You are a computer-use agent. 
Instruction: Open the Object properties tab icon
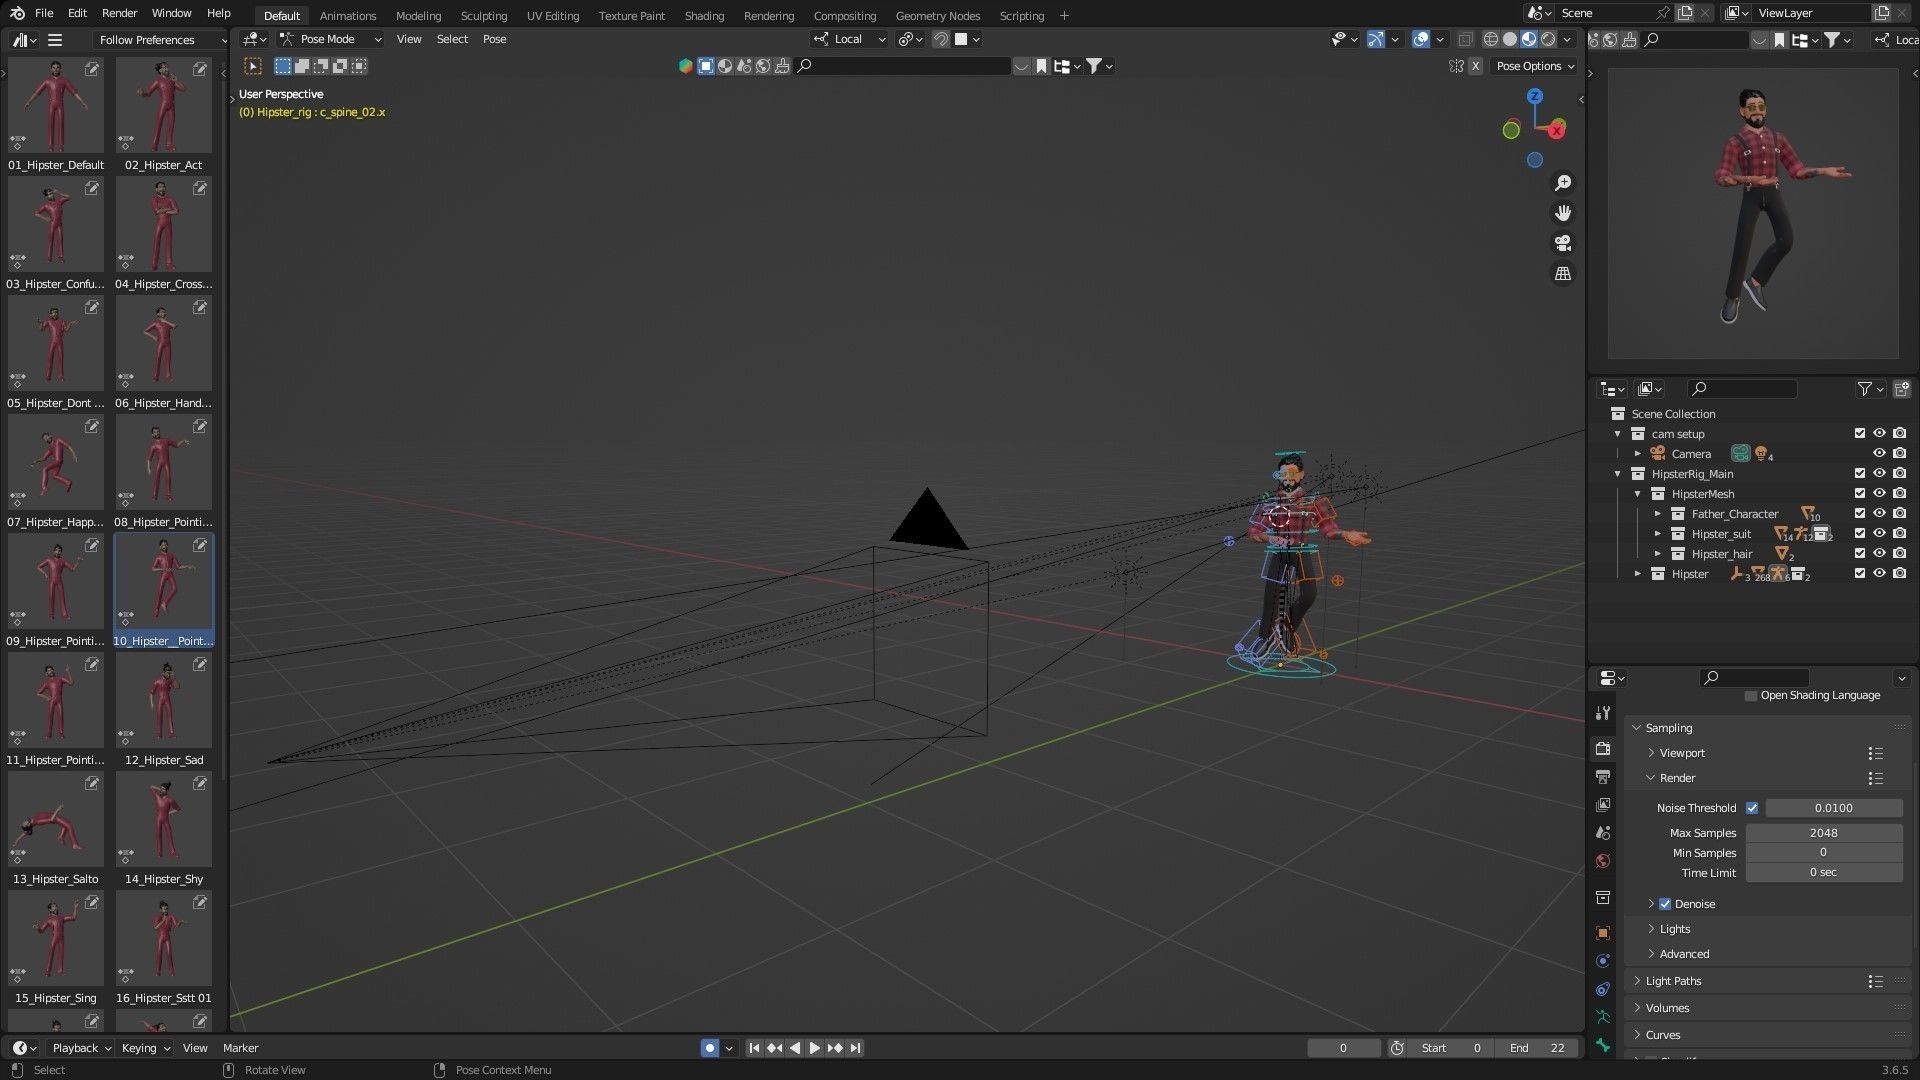(1603, 933)
